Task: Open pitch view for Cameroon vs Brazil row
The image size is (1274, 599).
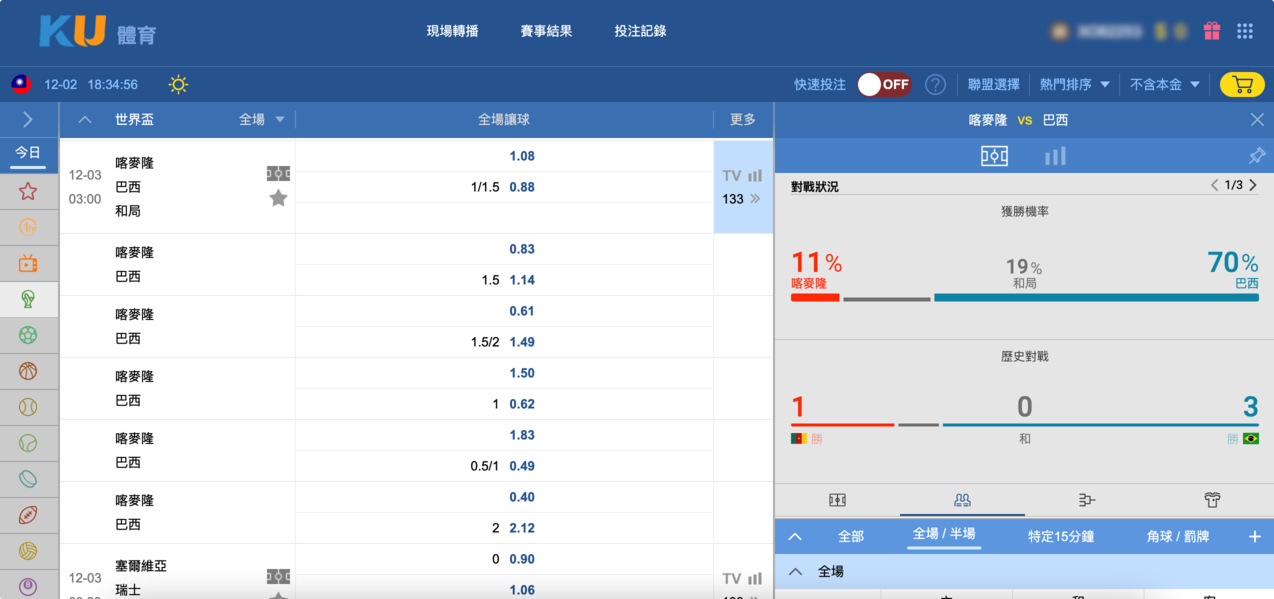Action: (x=278, y=173)
